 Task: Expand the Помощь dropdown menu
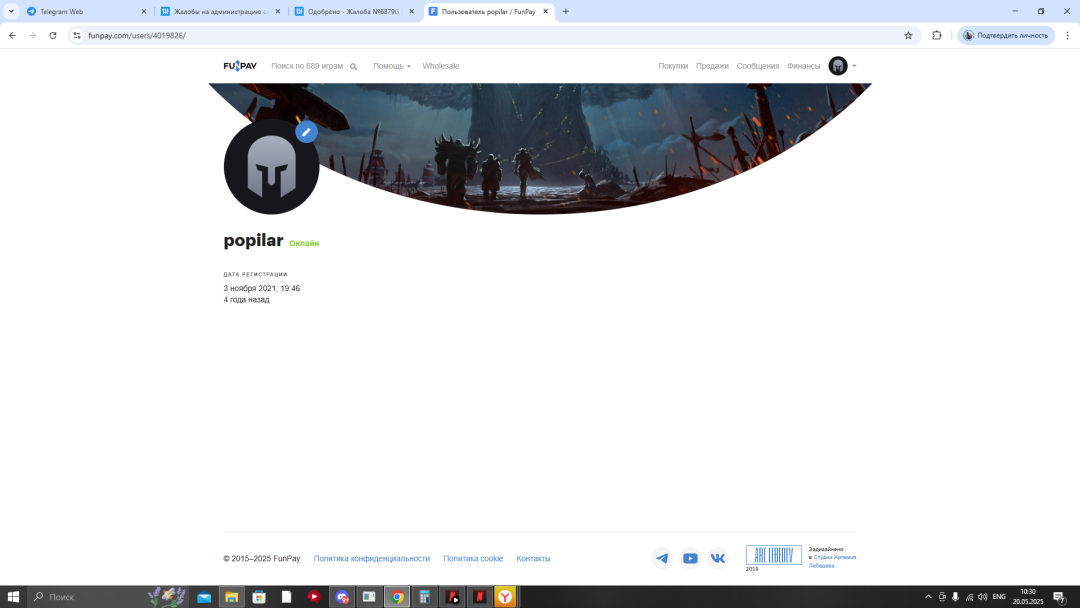pos(392,66)
